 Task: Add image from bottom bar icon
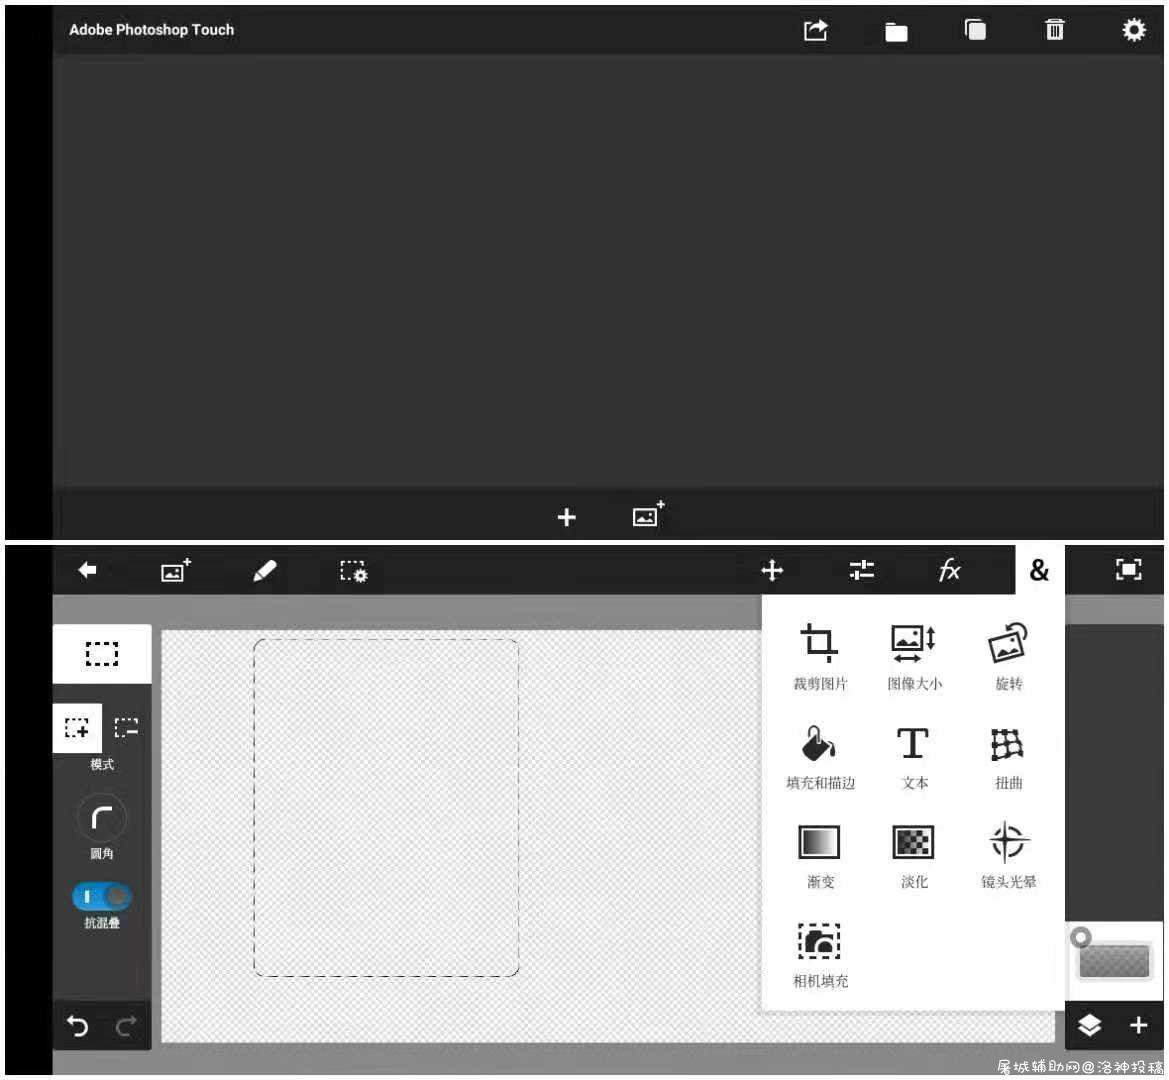pos(648,514)
